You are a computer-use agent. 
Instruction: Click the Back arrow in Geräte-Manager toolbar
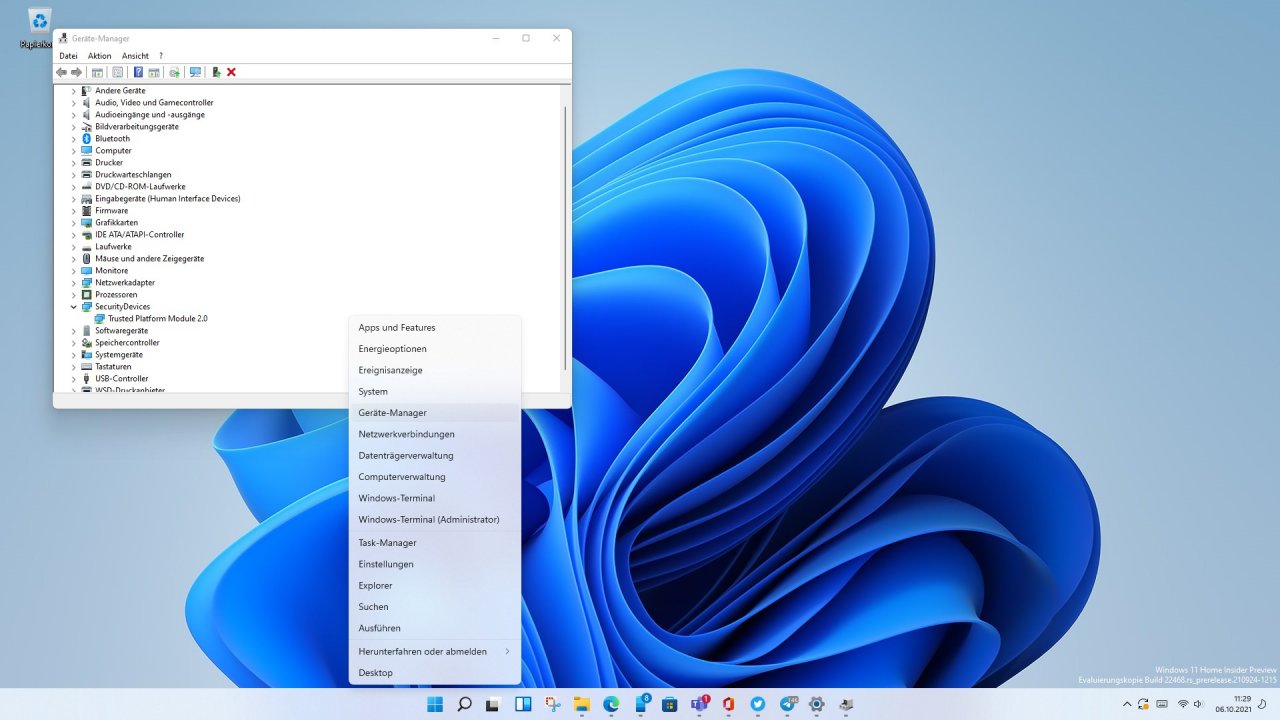click(x=62, y=72)
